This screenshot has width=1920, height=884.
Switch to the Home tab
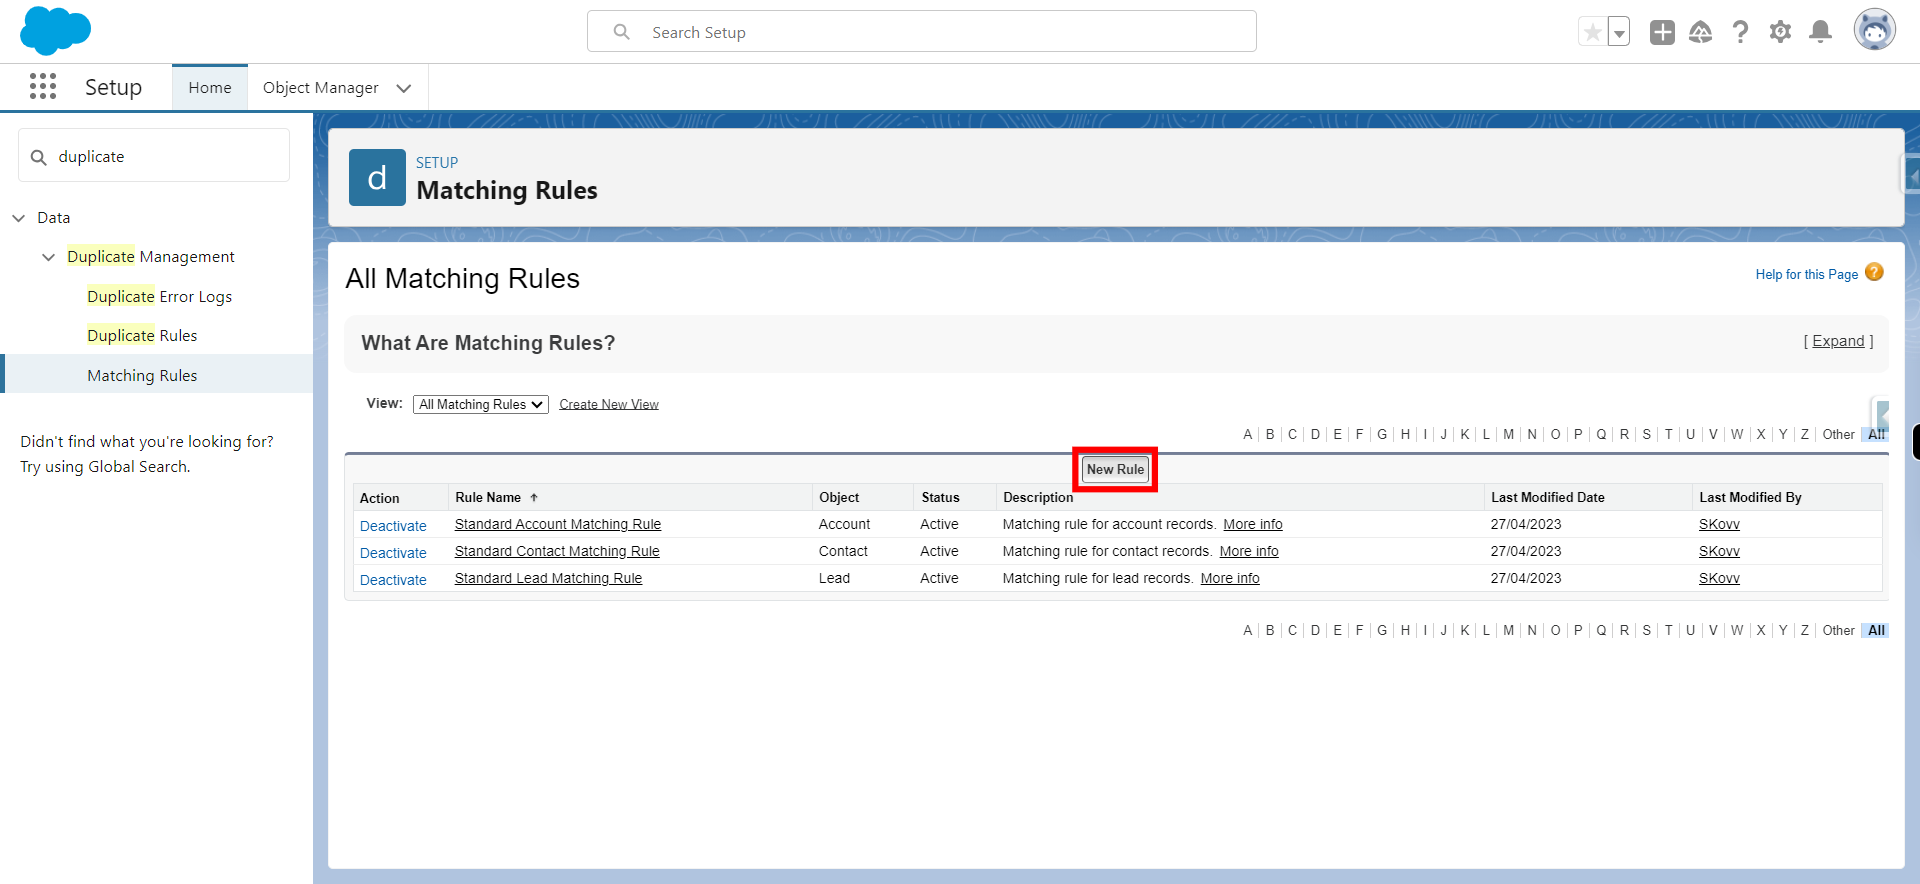[210, 87]
